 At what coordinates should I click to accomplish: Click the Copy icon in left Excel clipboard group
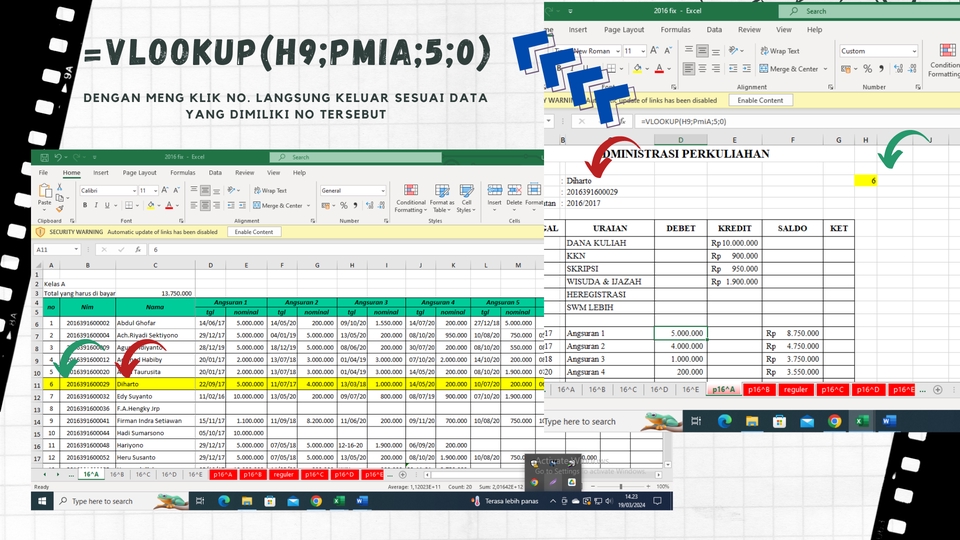click(x=59, y=197)
